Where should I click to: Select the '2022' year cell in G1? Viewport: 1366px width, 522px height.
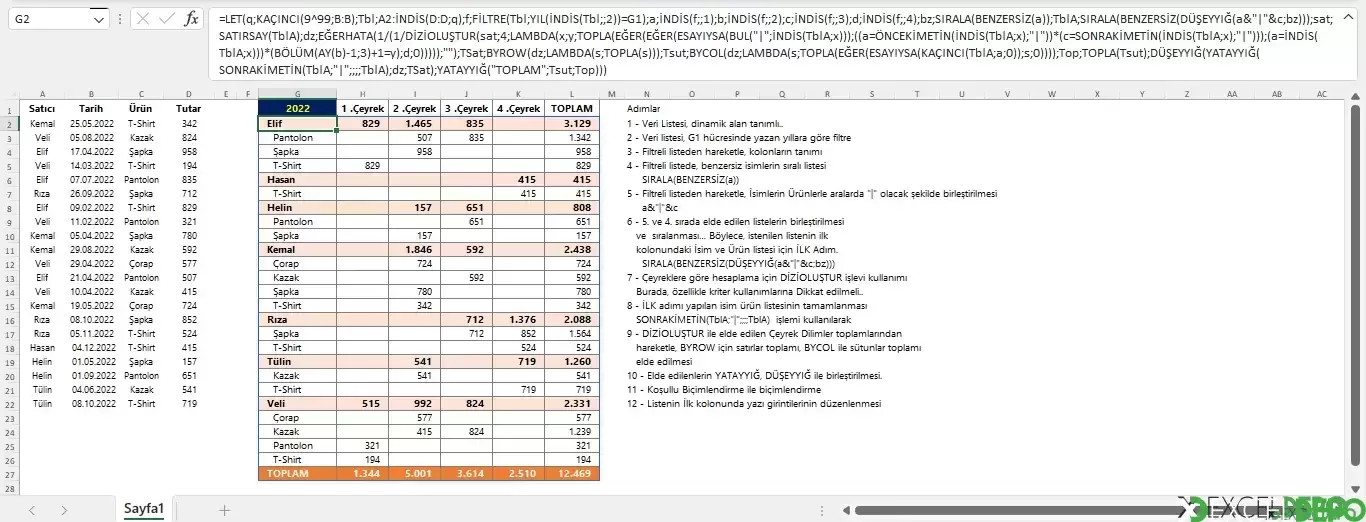297,108
